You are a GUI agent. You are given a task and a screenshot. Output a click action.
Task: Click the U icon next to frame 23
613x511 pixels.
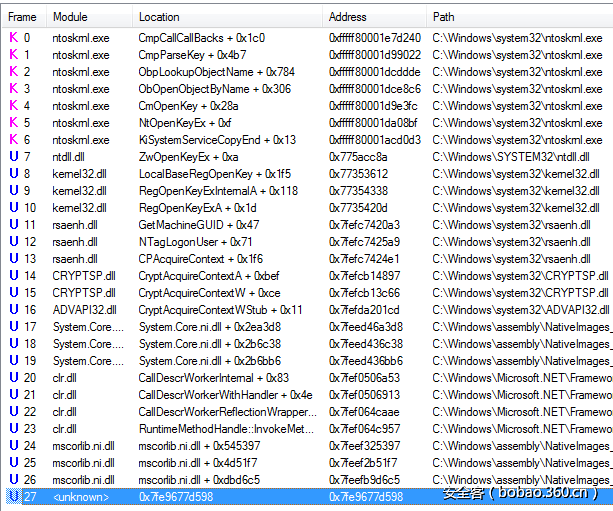tap(14, 429)
